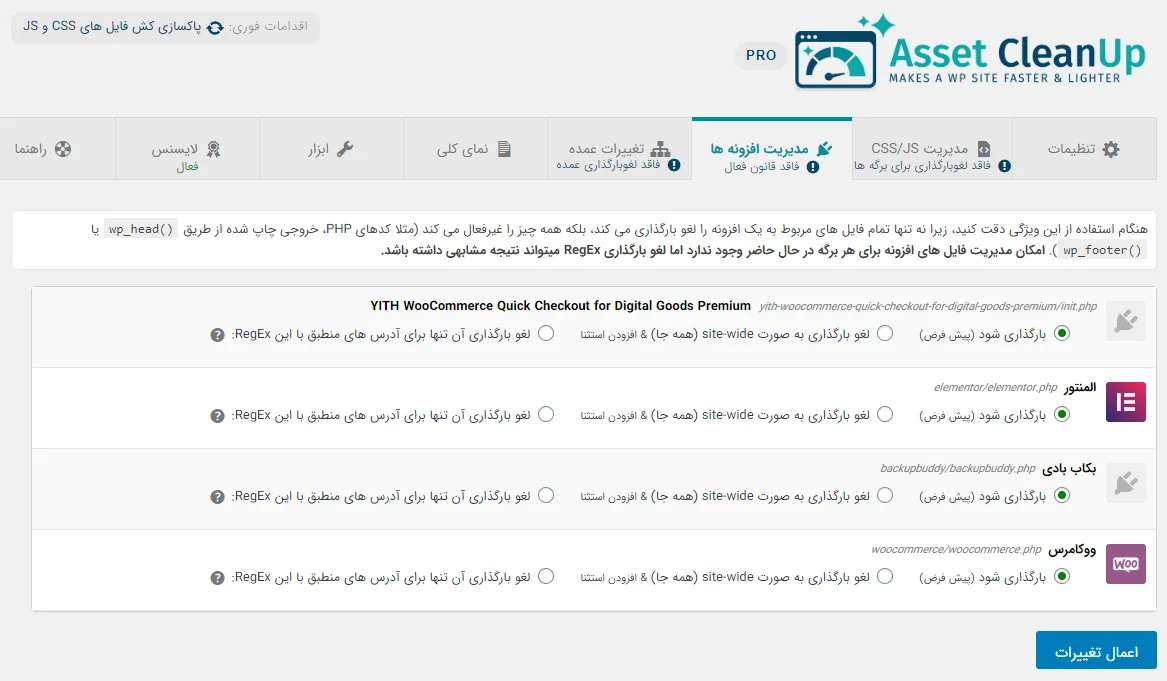The height and width of the screenshot is (681, 1167).
Task: Select بارگذاری شود (پیش فرض) for ووکامرس
Action: 1062,577
